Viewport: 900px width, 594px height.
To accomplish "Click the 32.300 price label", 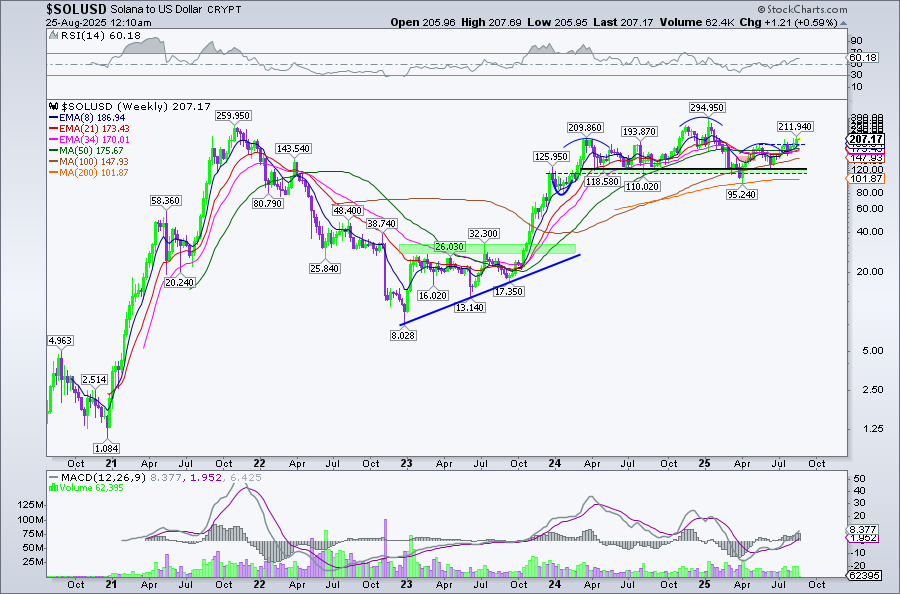I will click(x=484, y=234).
